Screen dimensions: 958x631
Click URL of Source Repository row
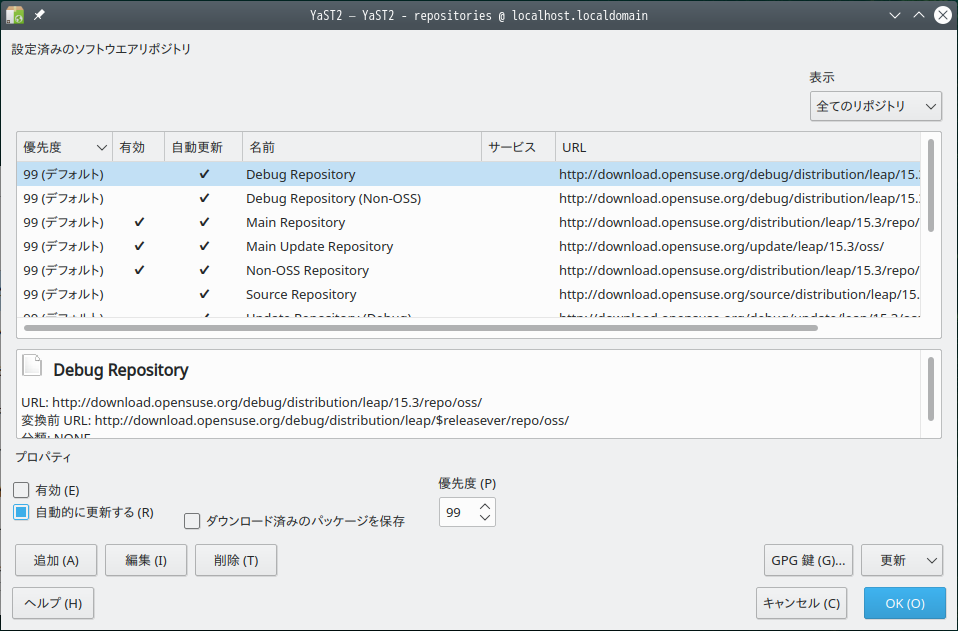click(739, 294)
